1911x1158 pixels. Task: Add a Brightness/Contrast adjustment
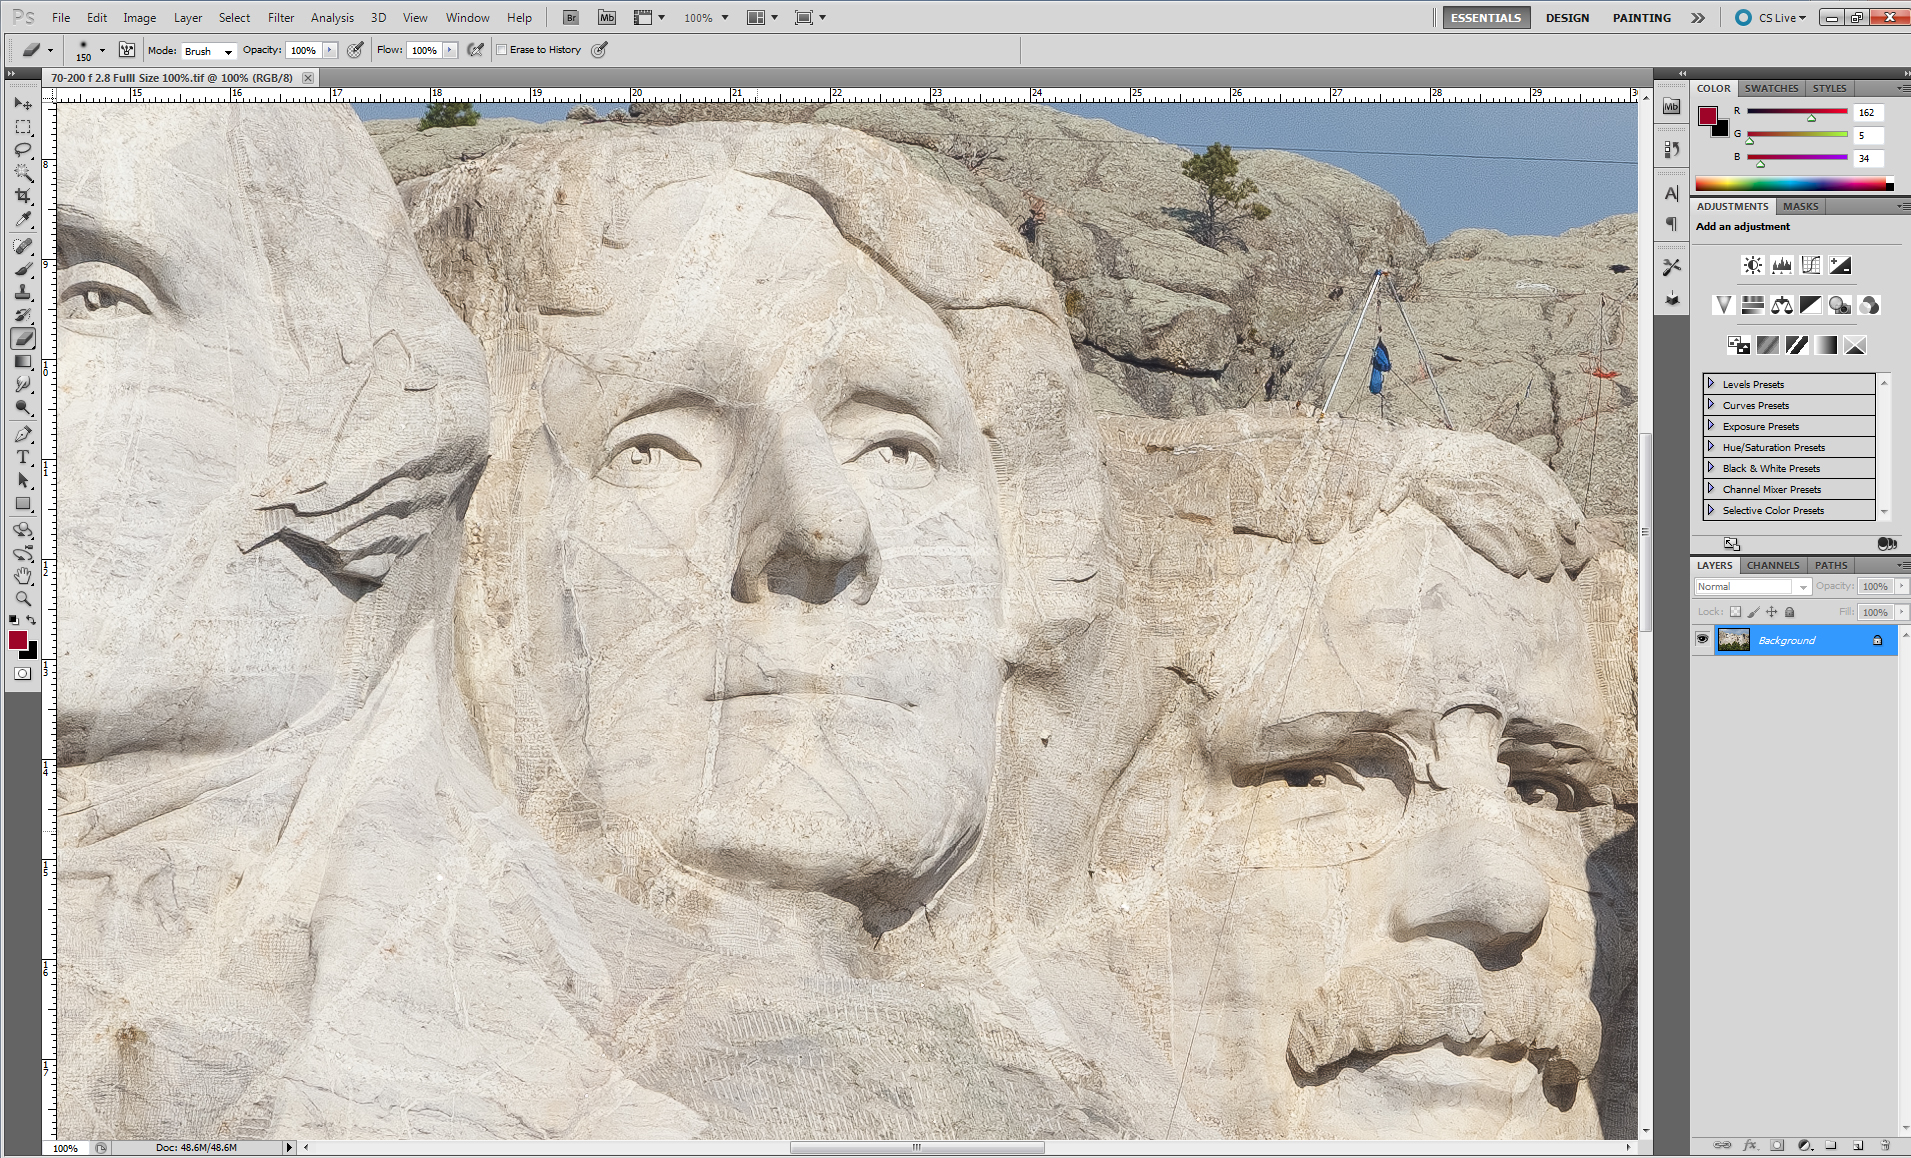[x=1752, y=265]
